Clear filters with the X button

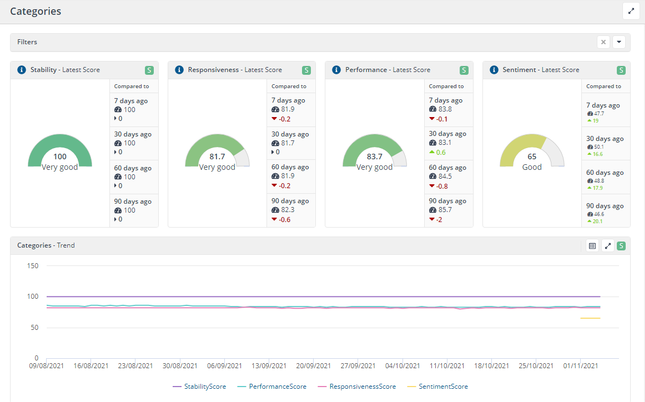pos(603,42)
